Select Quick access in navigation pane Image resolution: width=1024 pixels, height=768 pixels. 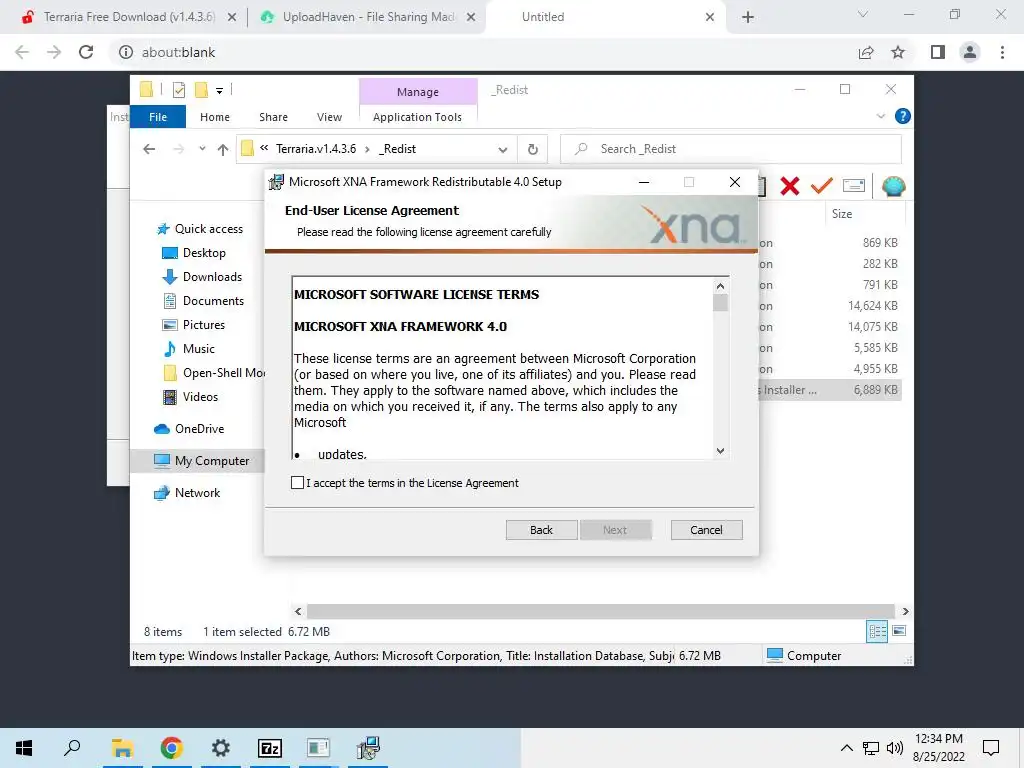[208, 229]
